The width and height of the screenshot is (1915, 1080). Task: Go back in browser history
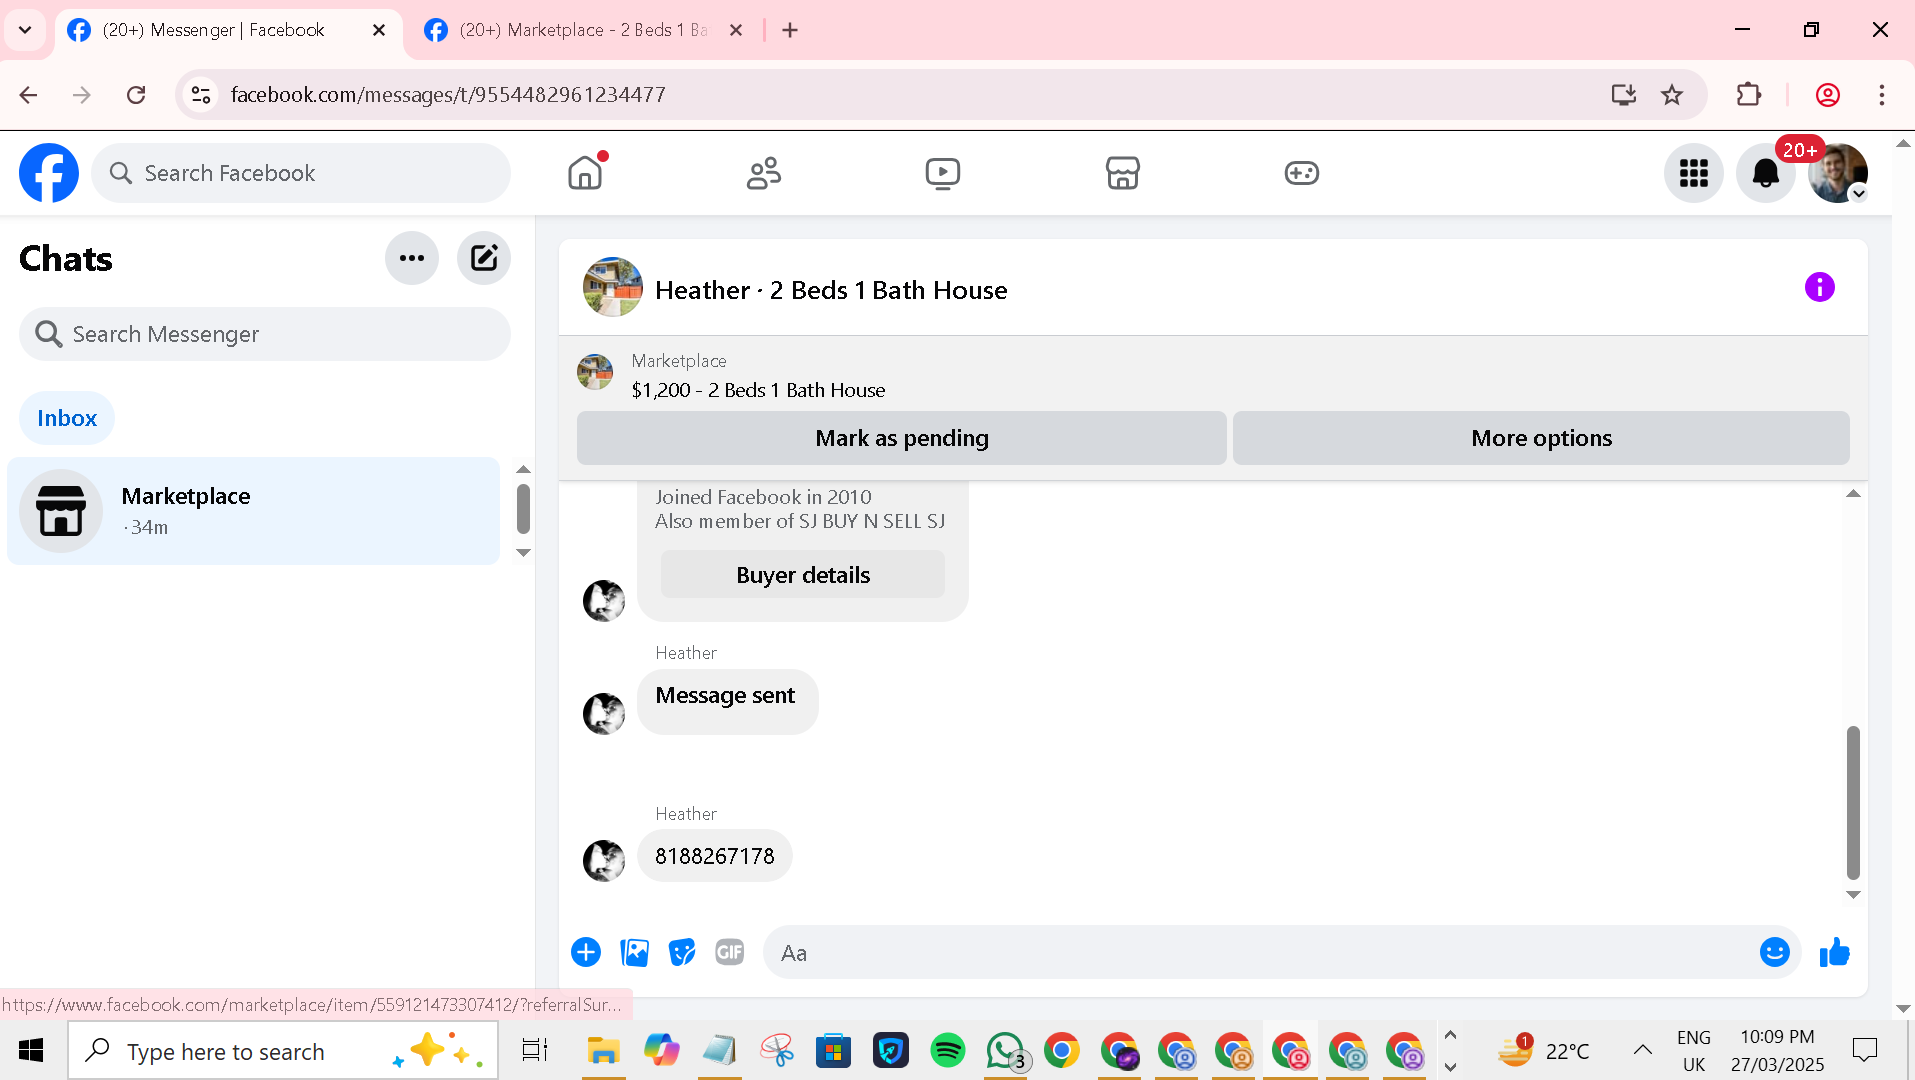[28, 95]
